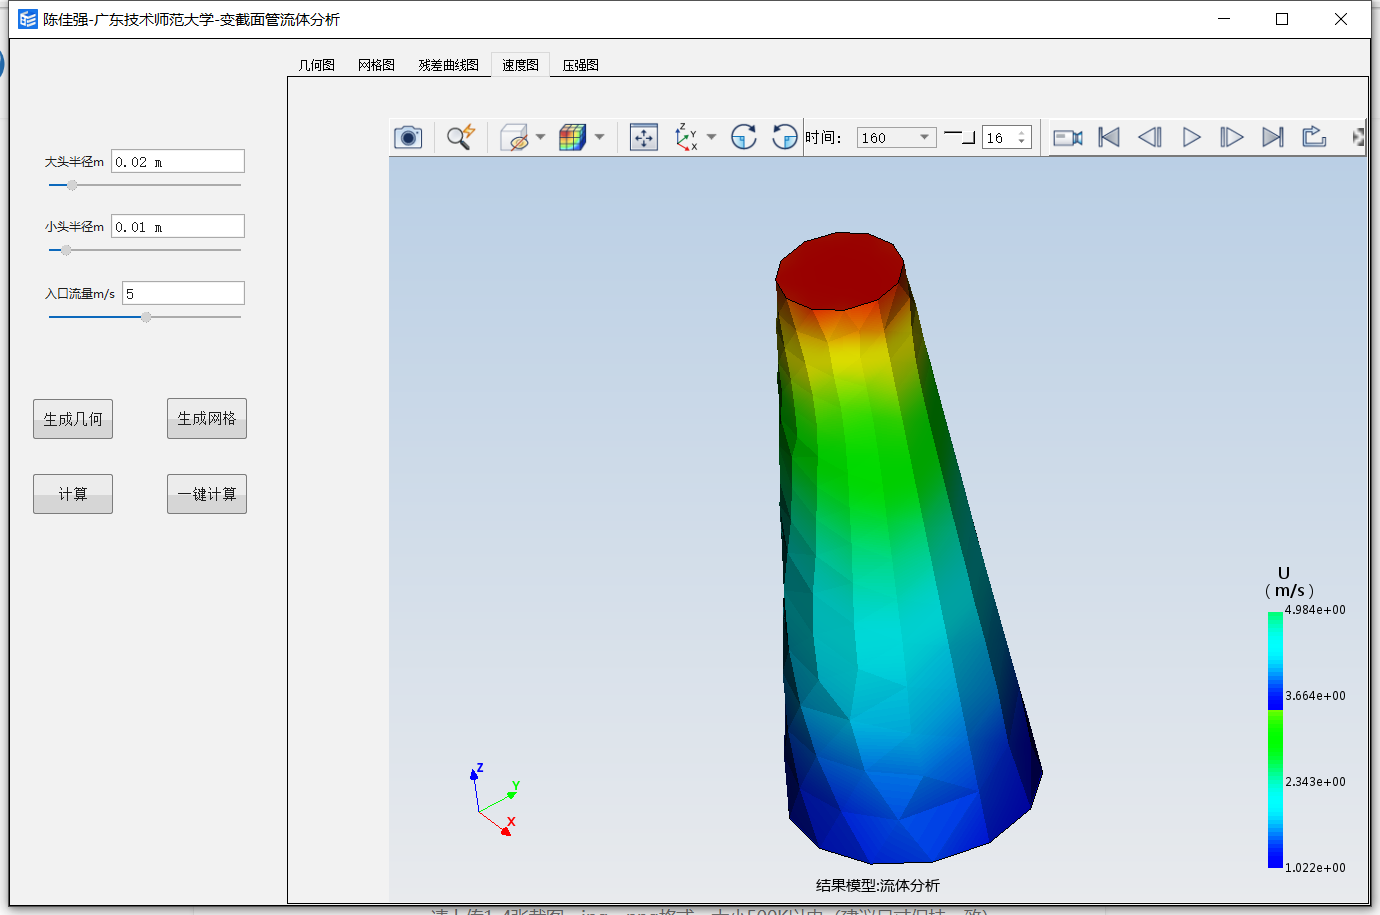1380x915 pixels.
Task: Select the 速度图 tab
Action: 520,65
